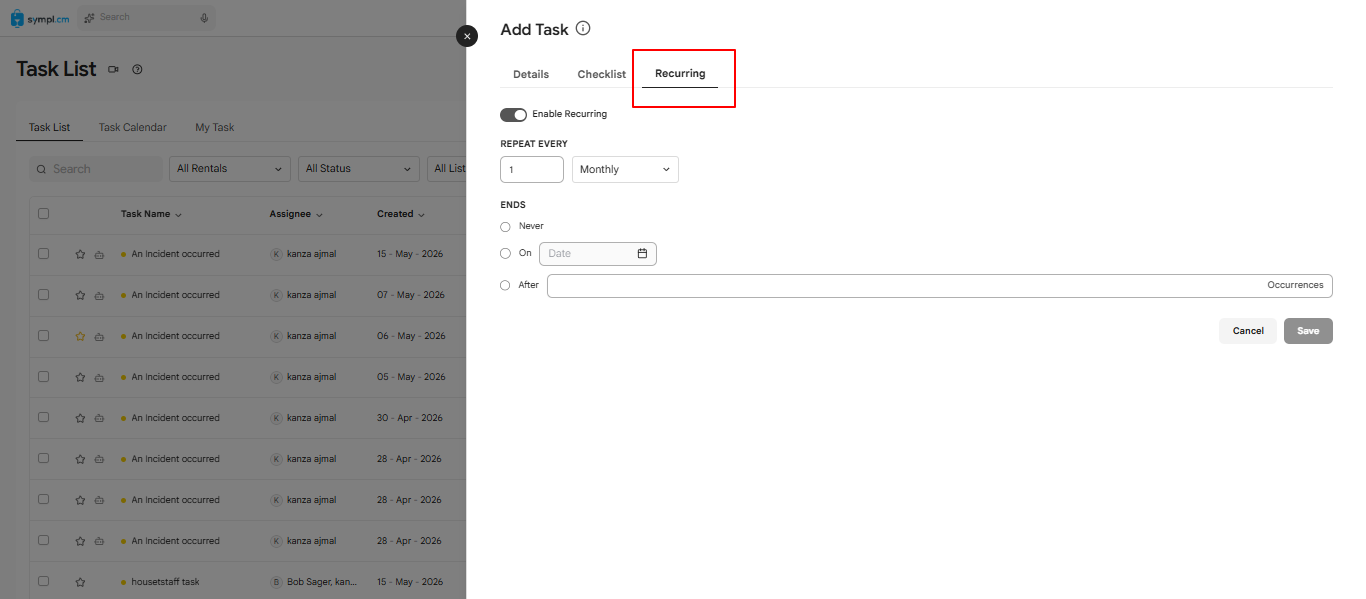Click the B avatar for Bob Sager

click(276, 582)
